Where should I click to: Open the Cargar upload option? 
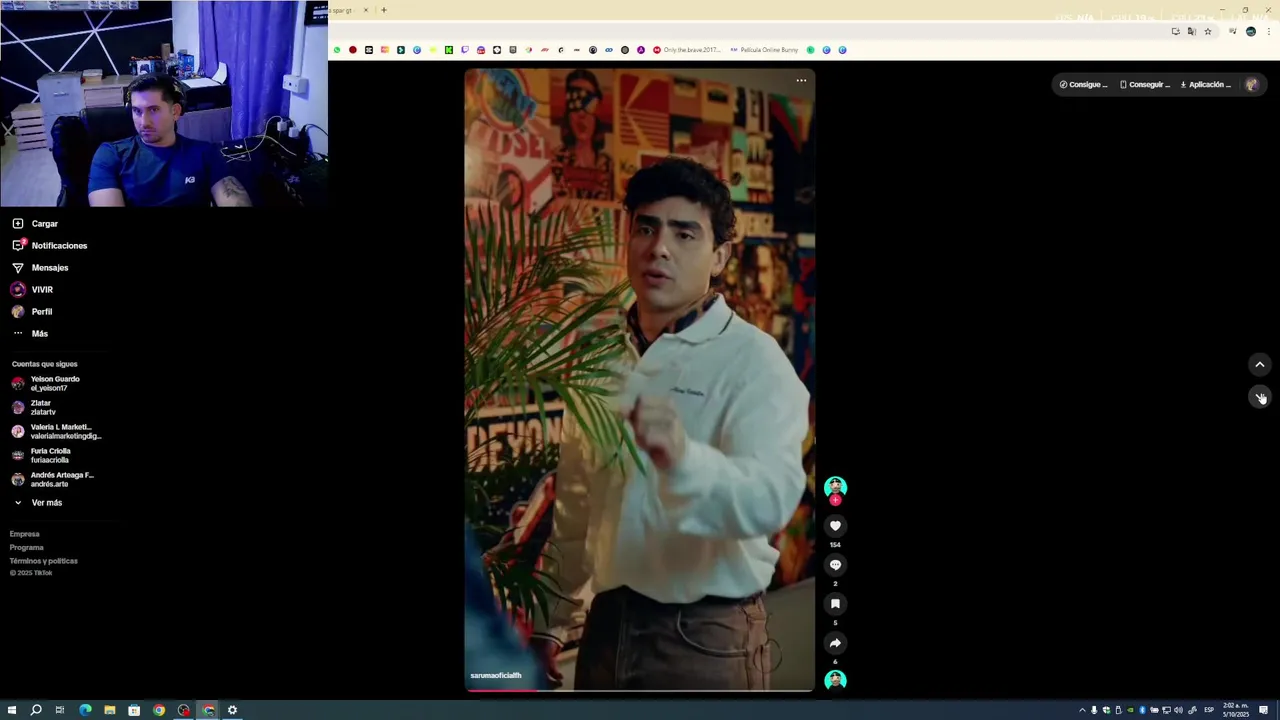click(x=35, y=224)
